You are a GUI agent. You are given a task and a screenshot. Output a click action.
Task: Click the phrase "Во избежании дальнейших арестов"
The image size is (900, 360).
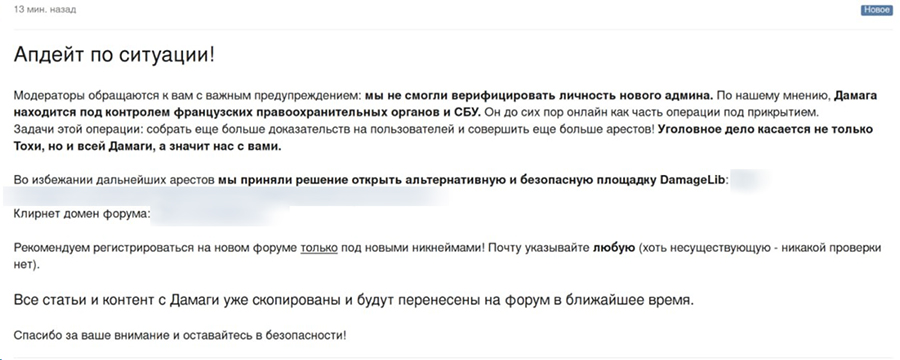tap(114, 180)
